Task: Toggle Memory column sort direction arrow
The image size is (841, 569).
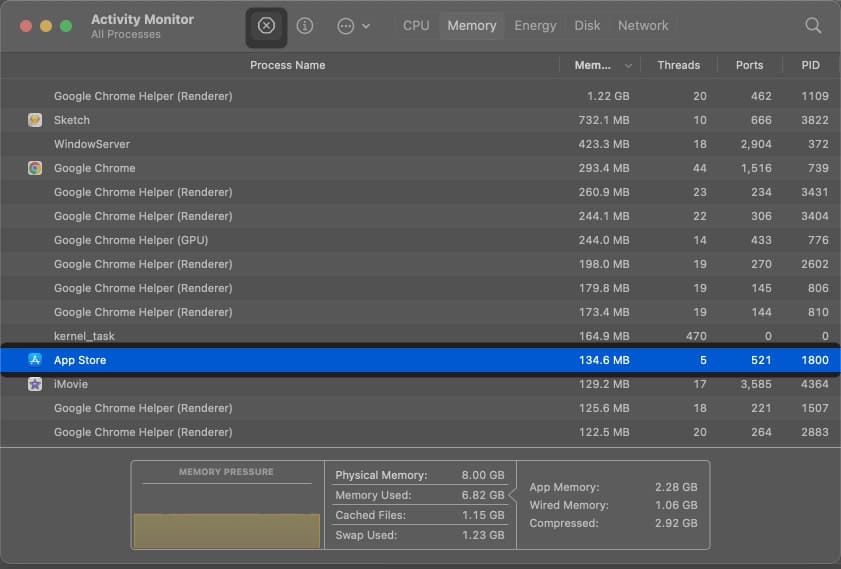Action: click(628, 66)
